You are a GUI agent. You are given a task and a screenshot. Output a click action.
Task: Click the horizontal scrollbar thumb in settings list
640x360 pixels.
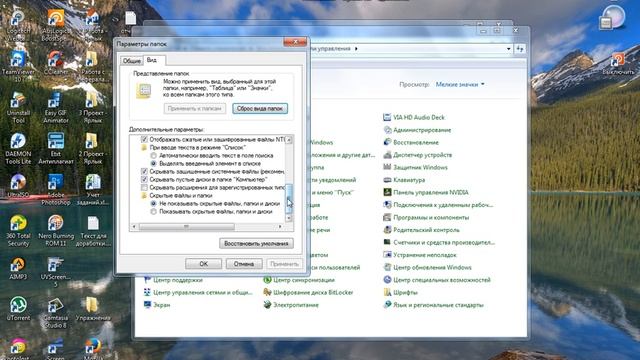pos(187,227)
